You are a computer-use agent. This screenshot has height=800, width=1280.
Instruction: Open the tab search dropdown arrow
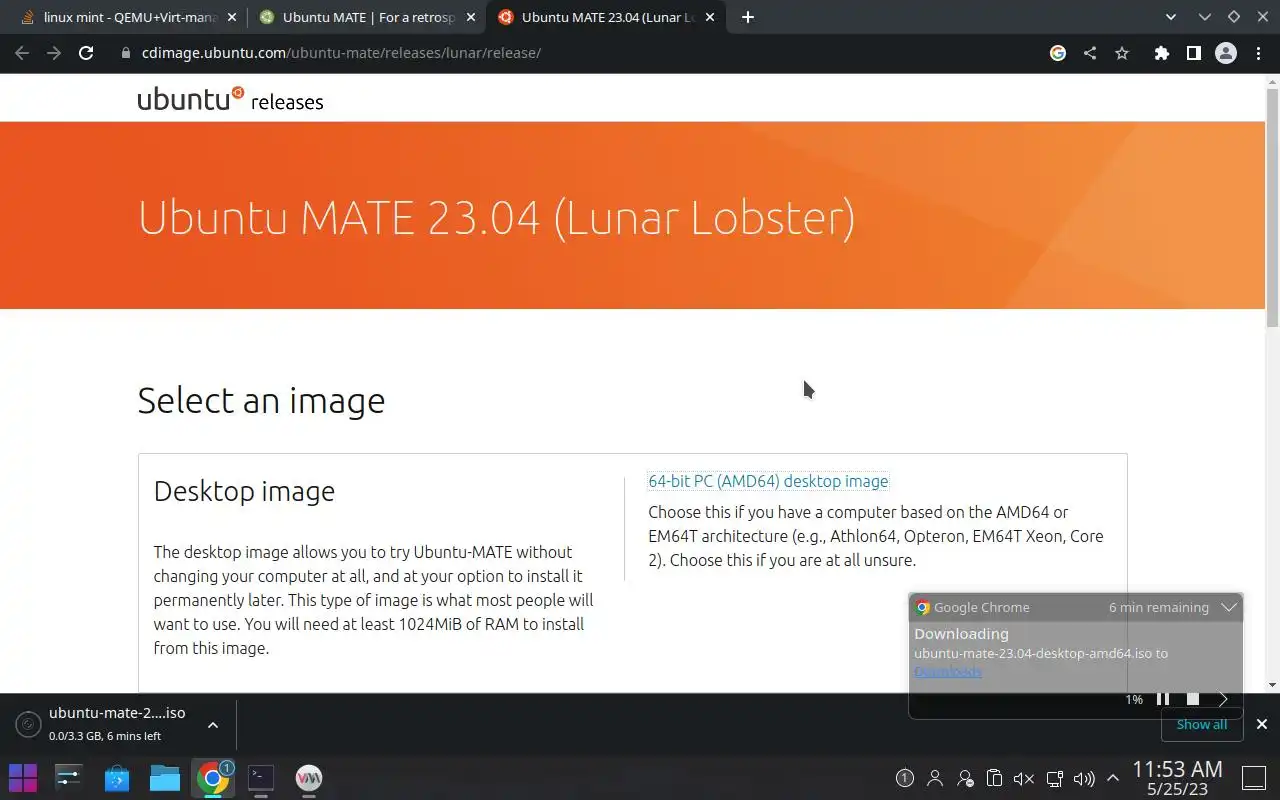click(1172, 17)
